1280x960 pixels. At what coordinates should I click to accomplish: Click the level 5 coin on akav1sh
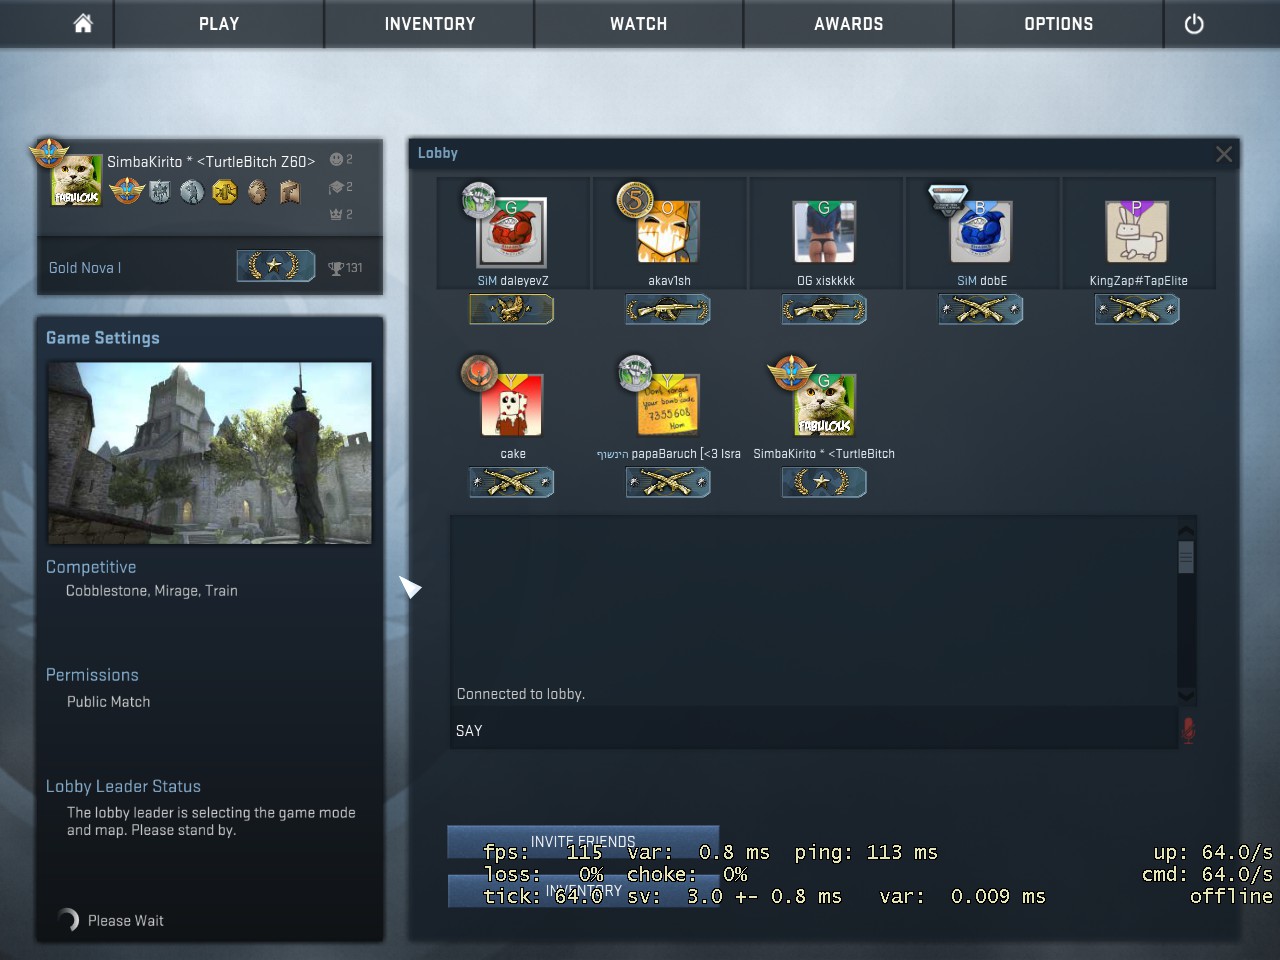click(635, 201)
